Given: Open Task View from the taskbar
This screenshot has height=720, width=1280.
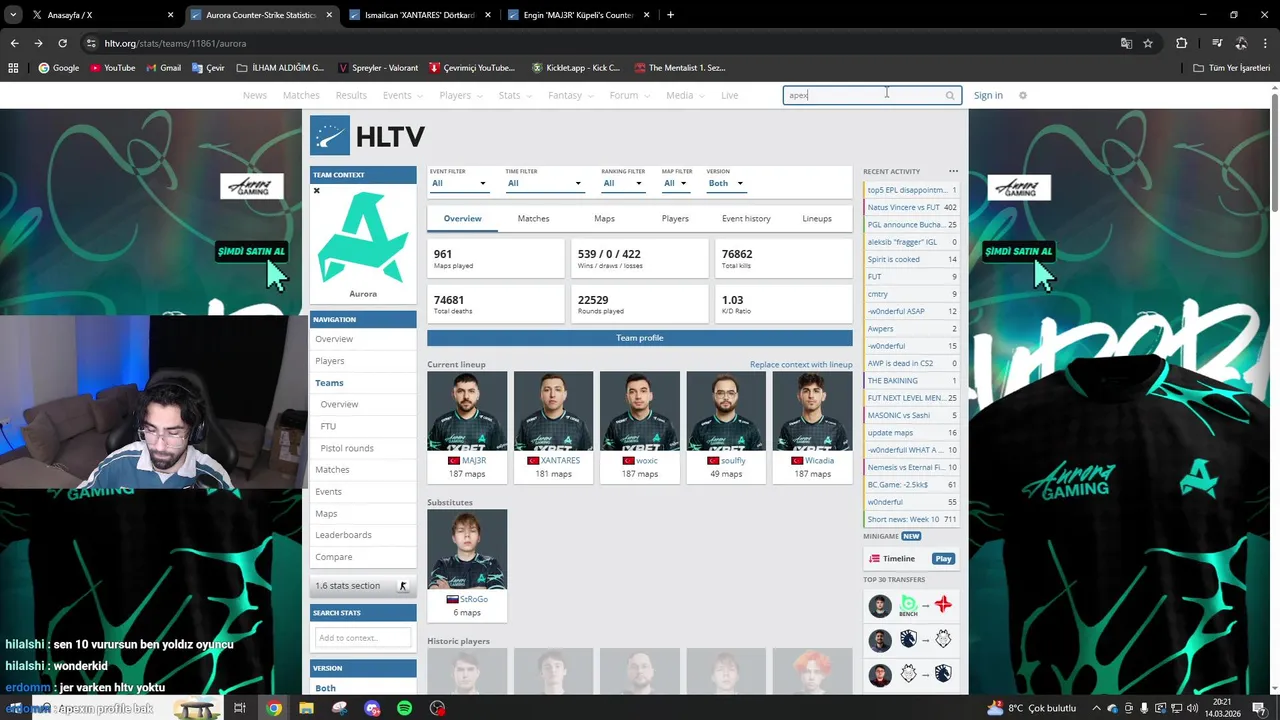Looking at the screenshot, I should [240, 708].
